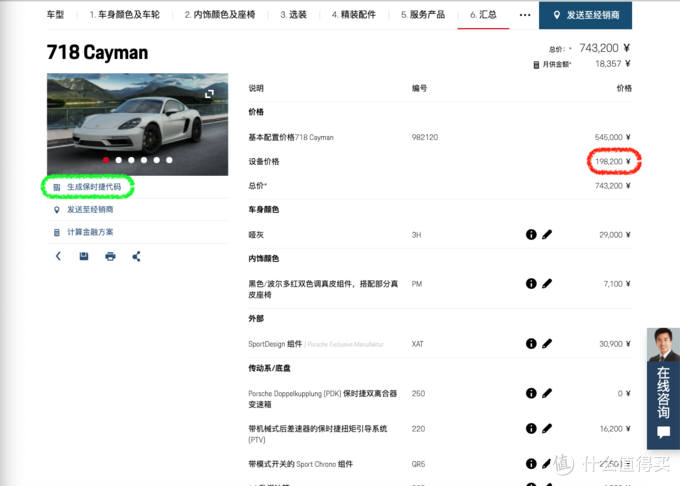The width and height of the screenshot is (680, 486).
Task: Save configuration with floppy disk icon
Action: point(84,256)
